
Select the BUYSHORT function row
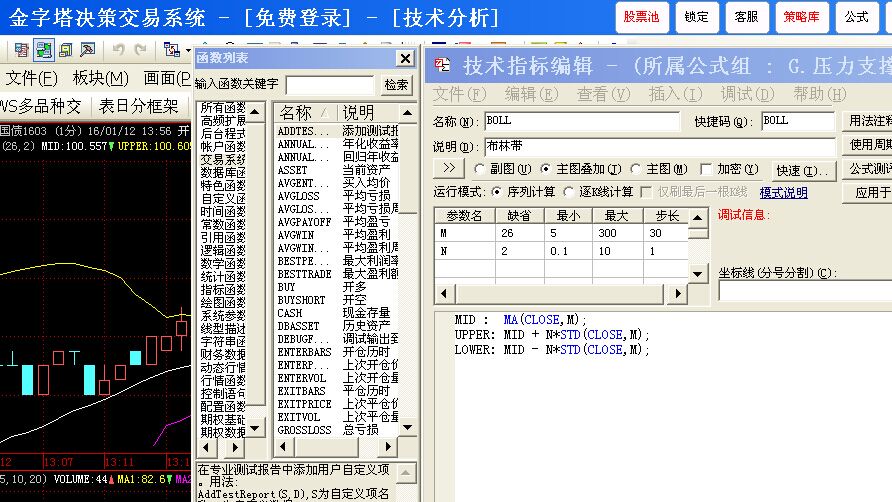coord(337,300)
